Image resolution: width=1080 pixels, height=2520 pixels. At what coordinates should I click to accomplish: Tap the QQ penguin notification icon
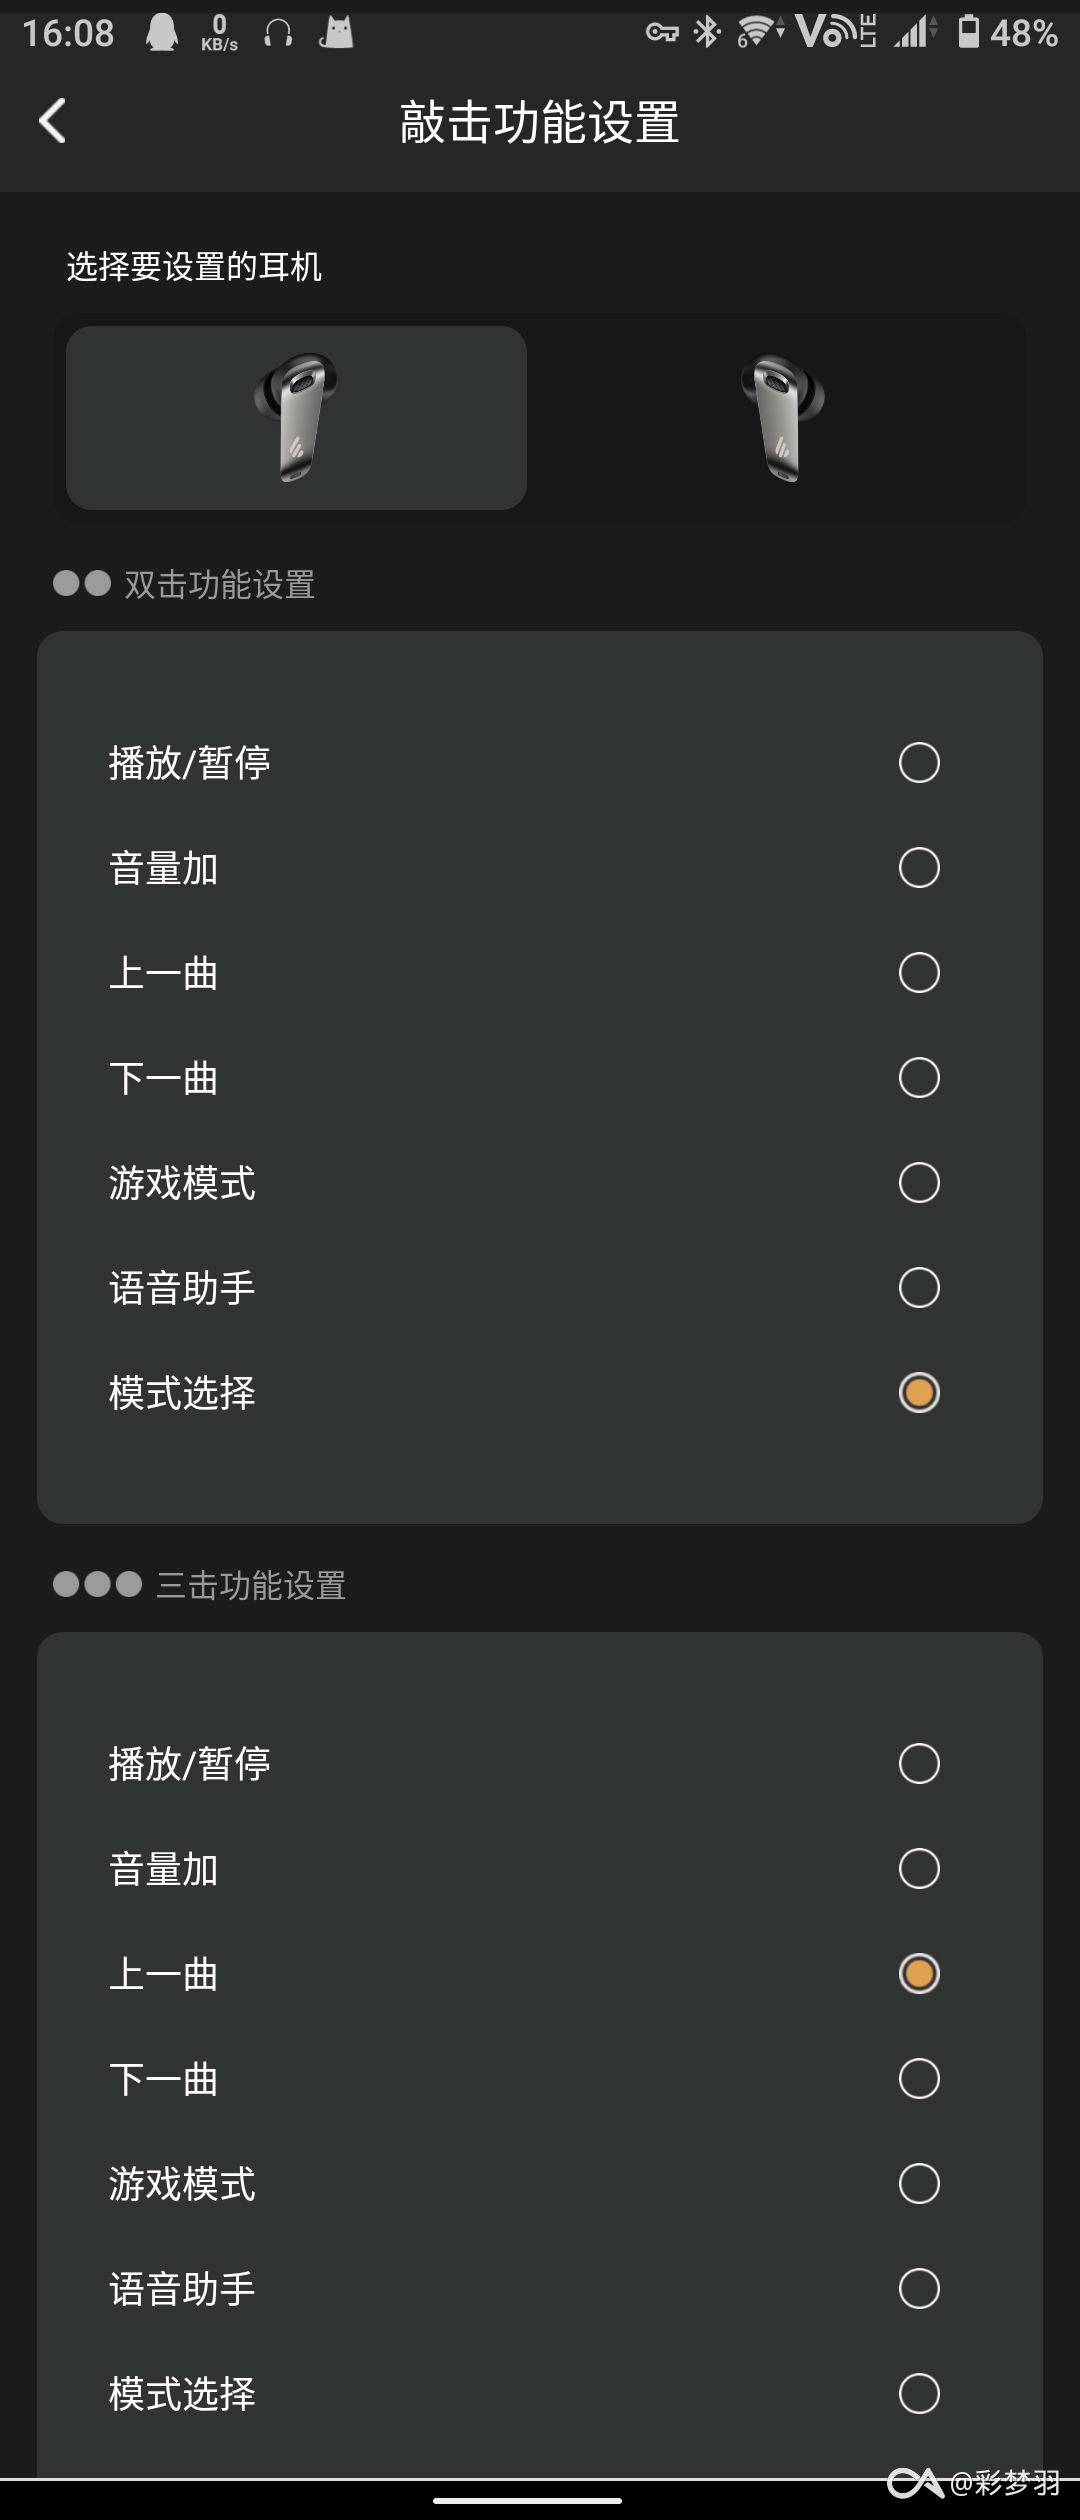[x=162, y=33]
